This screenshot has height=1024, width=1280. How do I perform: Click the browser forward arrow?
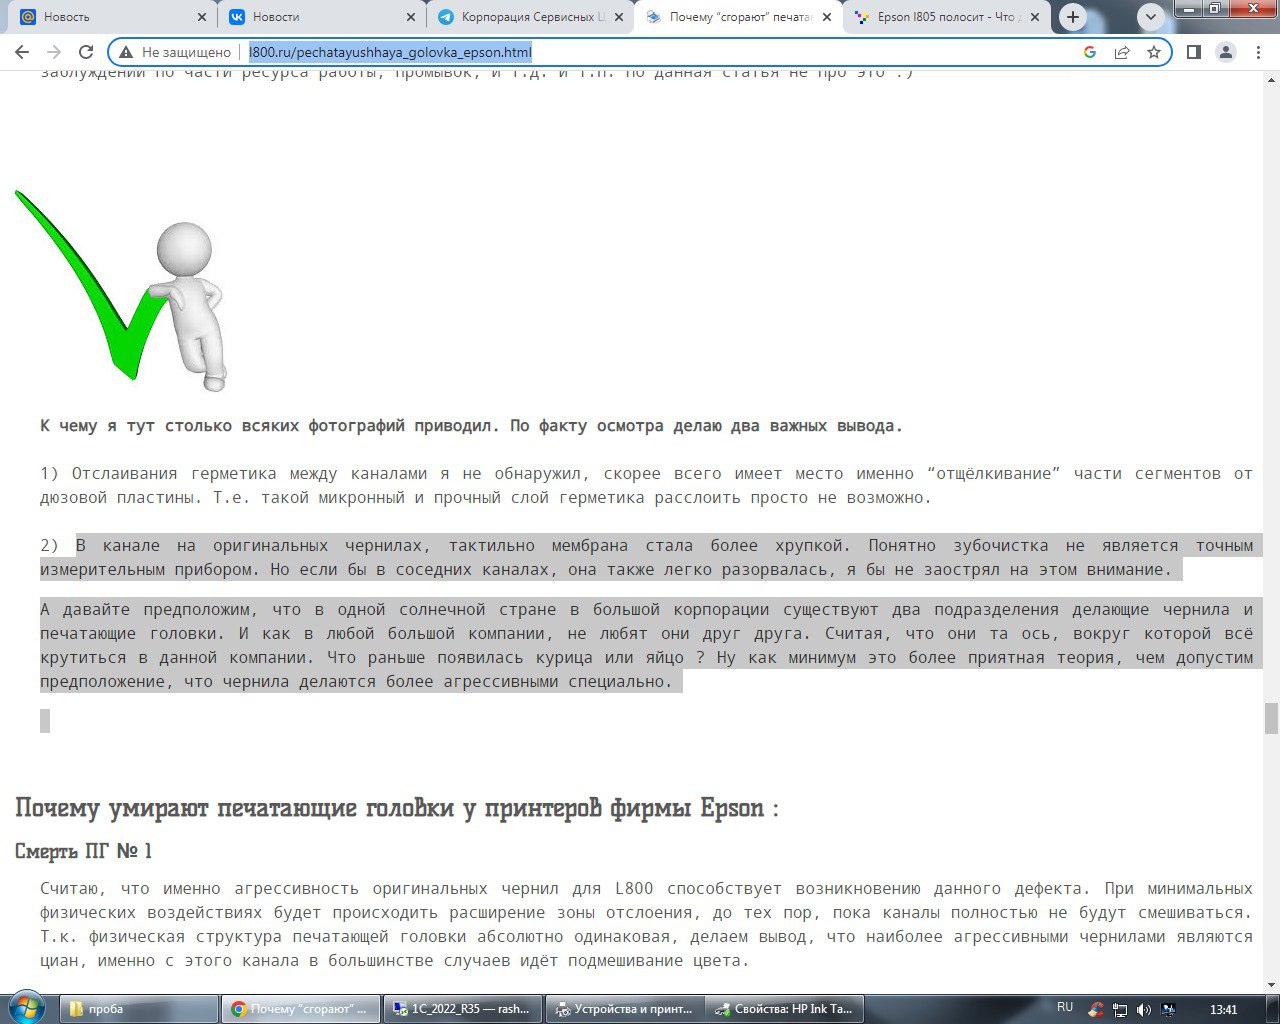(54, 52)
